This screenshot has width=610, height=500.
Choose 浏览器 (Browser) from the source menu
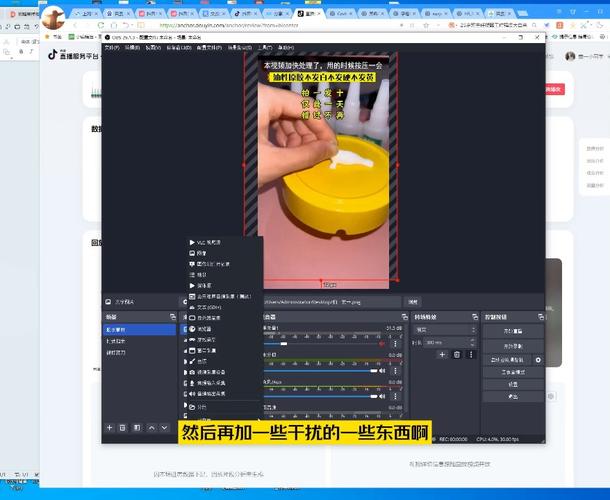204,328
